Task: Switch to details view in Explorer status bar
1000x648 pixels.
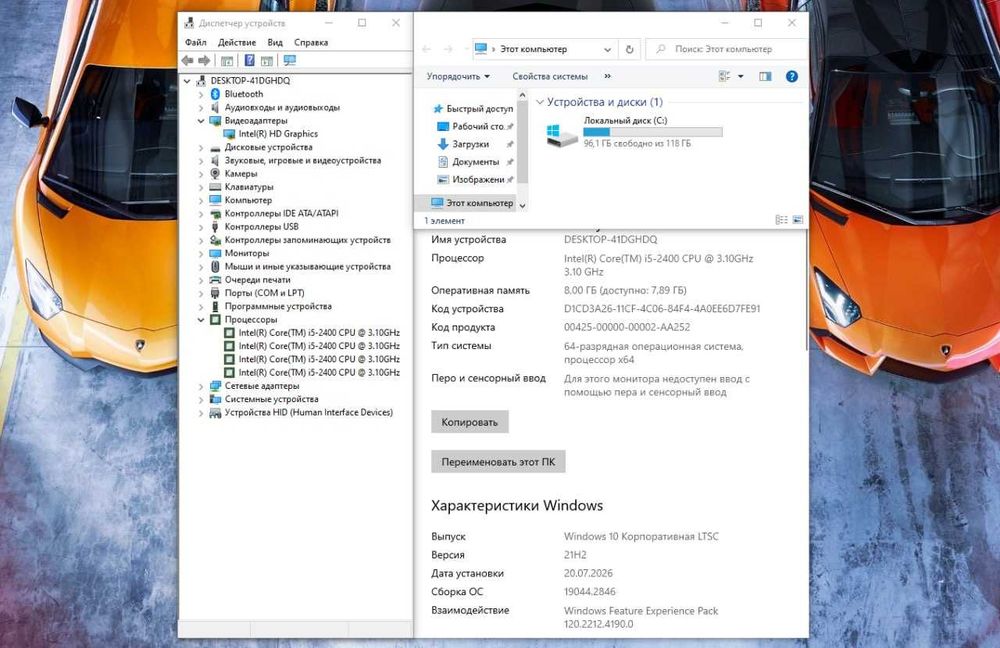Action: tap(781, 220)
